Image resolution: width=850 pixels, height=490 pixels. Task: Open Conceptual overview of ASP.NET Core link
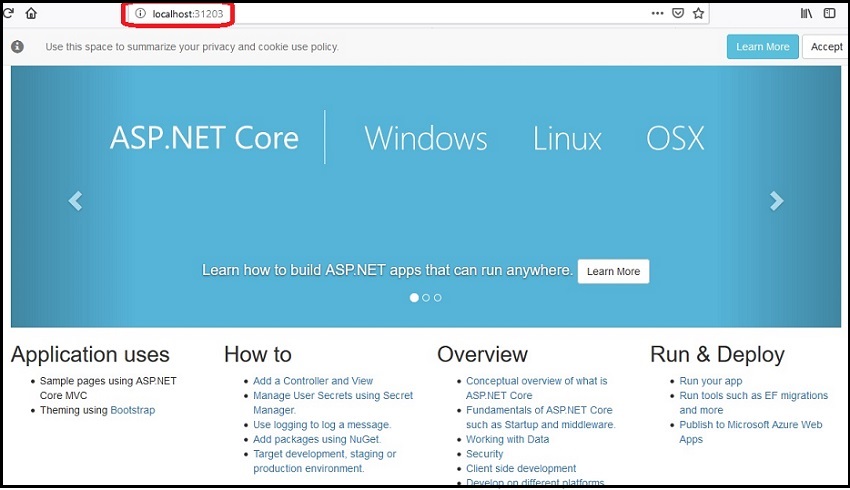(x=537, y=388)
